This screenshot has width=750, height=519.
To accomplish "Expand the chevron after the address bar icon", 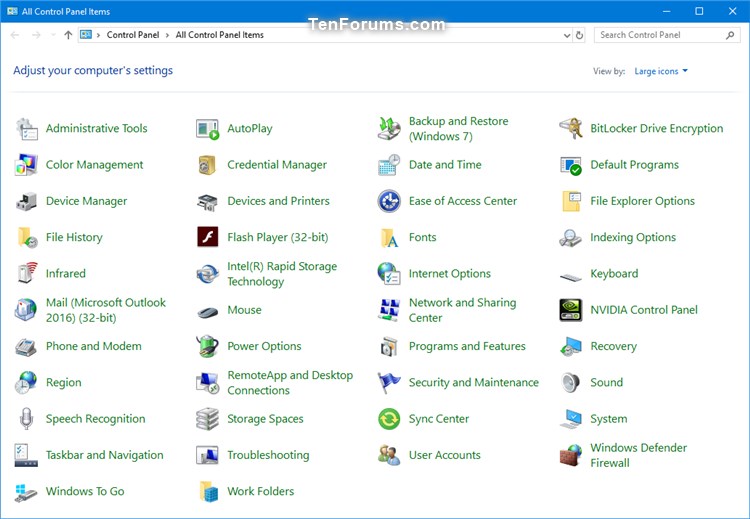I will click(98, 35).
